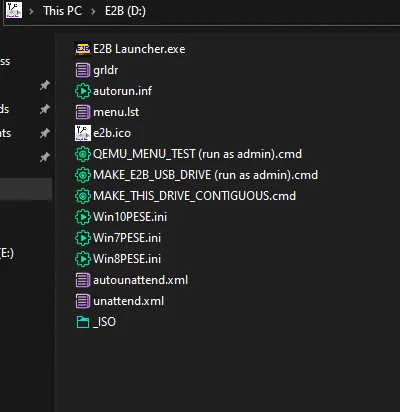Screen dimensions: 400x412
Task: Select the file name E2B Launcher.exe
Action: click(139, 49)
